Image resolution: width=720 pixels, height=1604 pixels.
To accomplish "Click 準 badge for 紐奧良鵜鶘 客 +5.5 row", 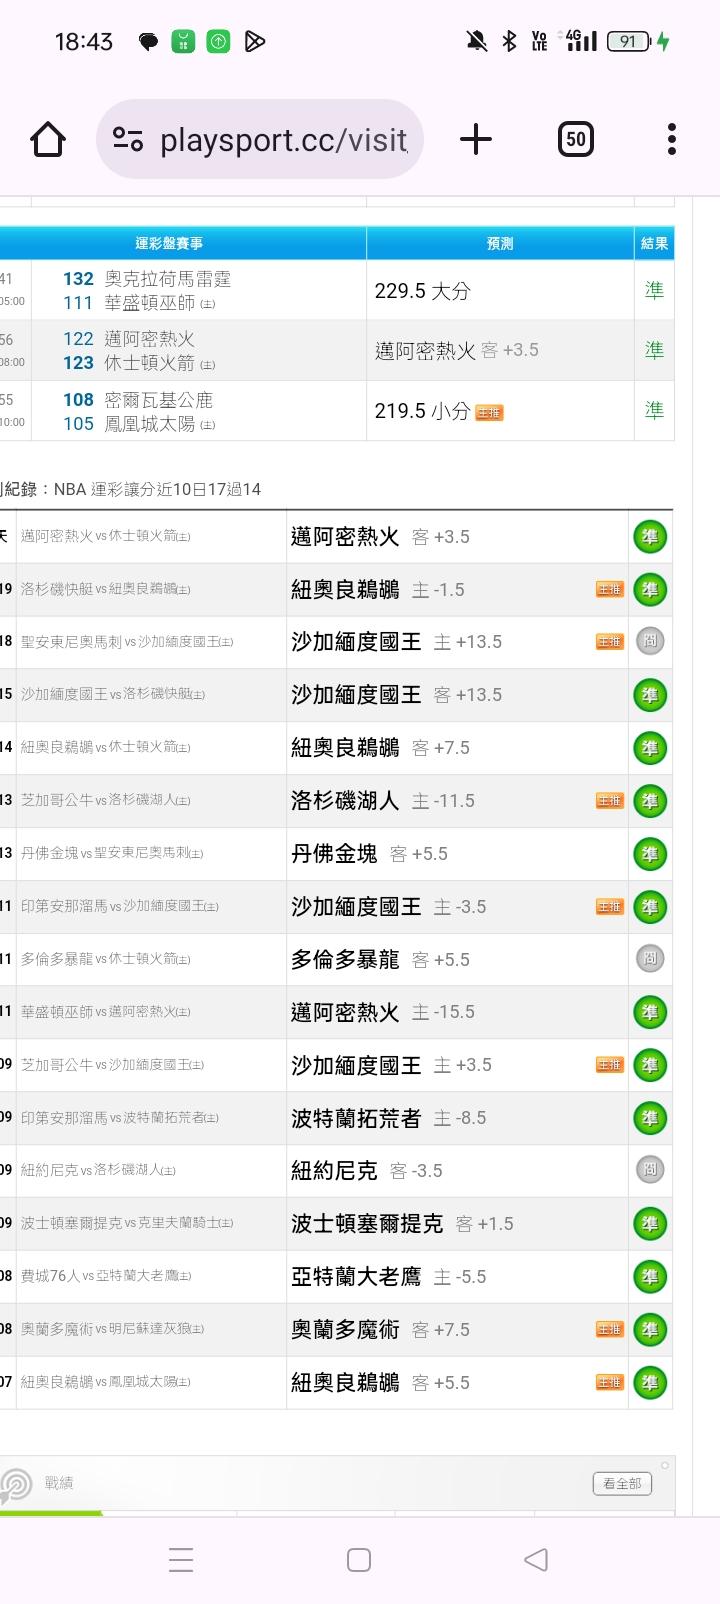I will click(650, 1383).
